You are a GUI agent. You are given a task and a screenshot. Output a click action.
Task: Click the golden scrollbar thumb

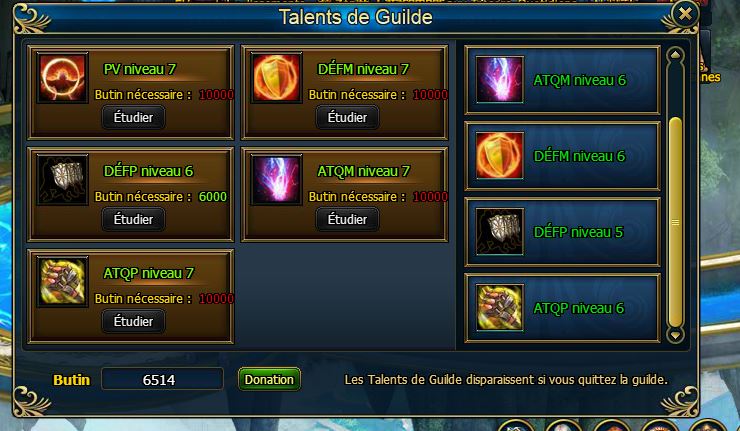point(675,222)
